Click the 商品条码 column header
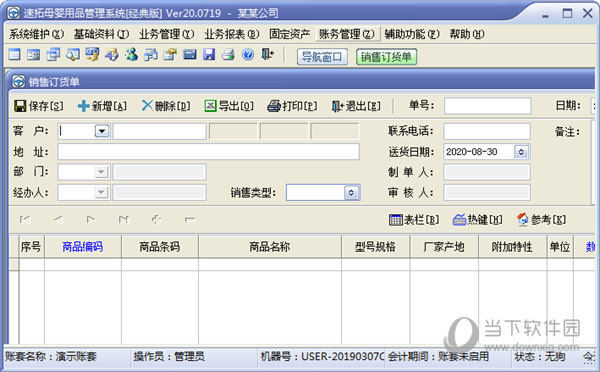The width and height of the screenshot is (600, 372). click(x=160, y=246)
